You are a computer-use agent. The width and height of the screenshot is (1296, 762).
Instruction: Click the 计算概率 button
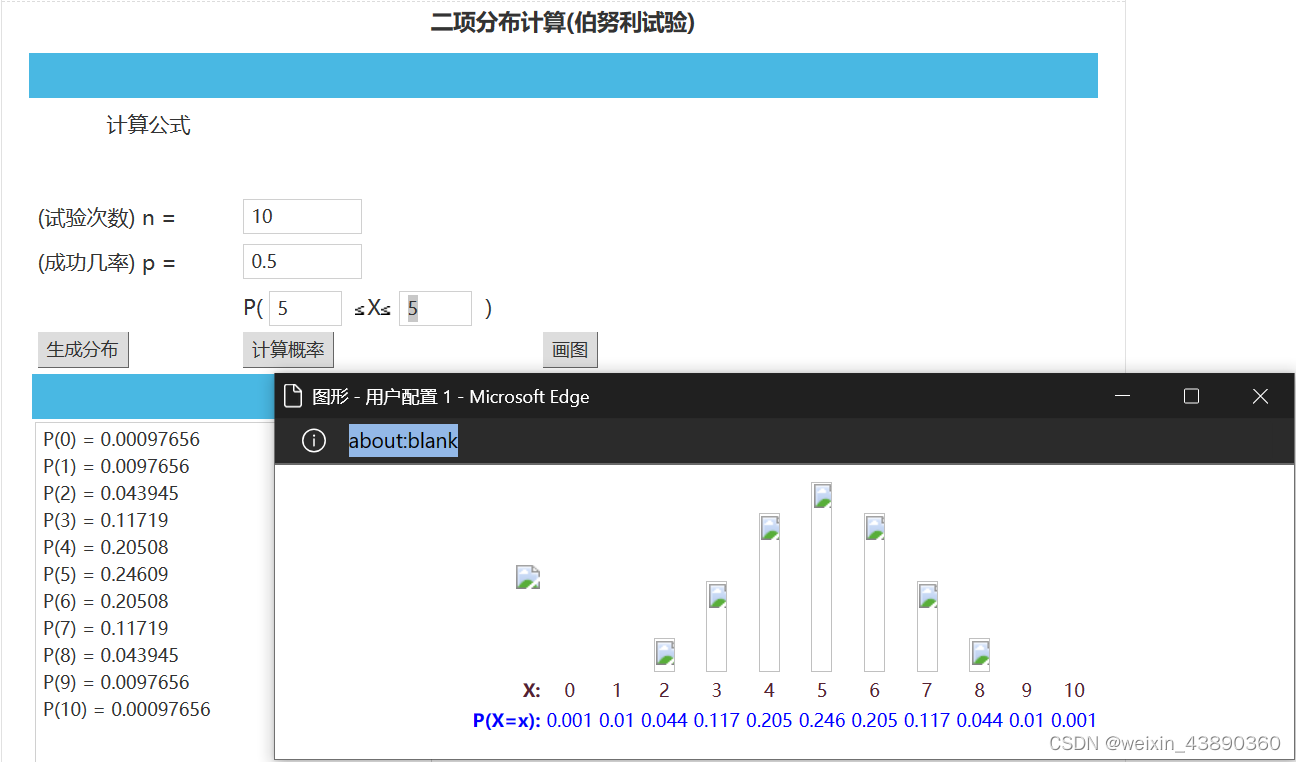(288, 349)
